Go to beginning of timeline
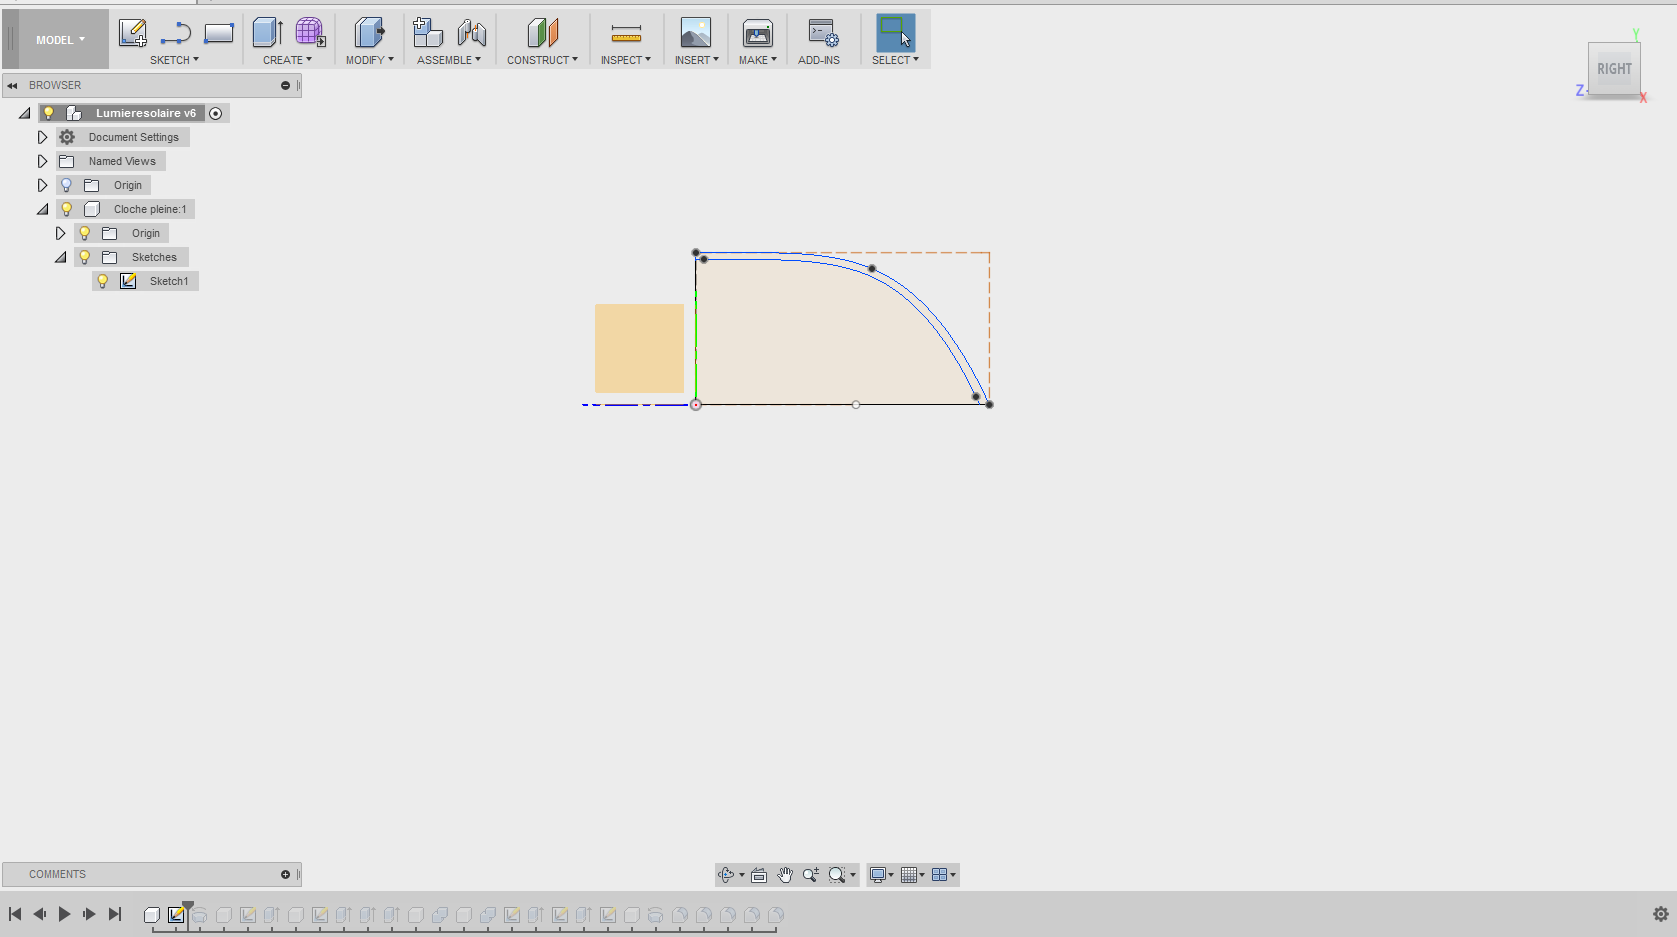The image size is (1677, 937). pos(15,914)
